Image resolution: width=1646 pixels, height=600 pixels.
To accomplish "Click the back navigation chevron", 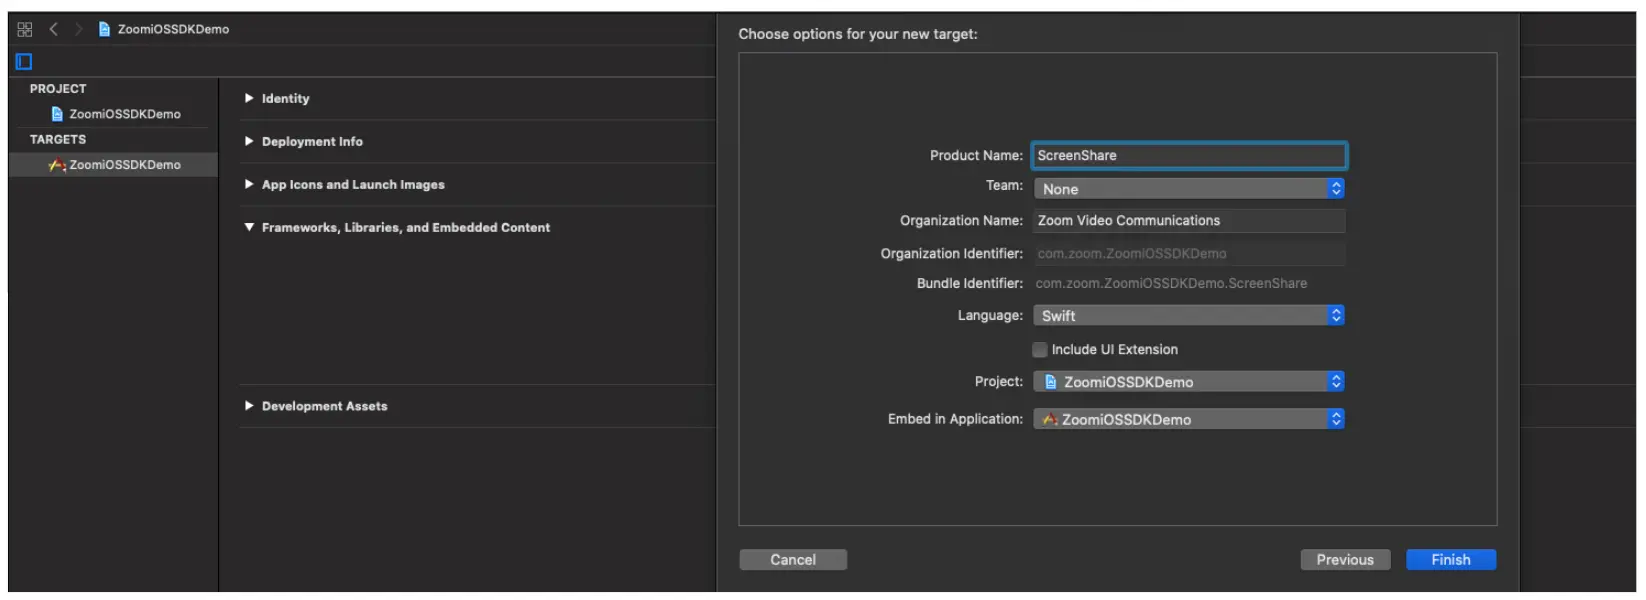I will click(54, 30).
